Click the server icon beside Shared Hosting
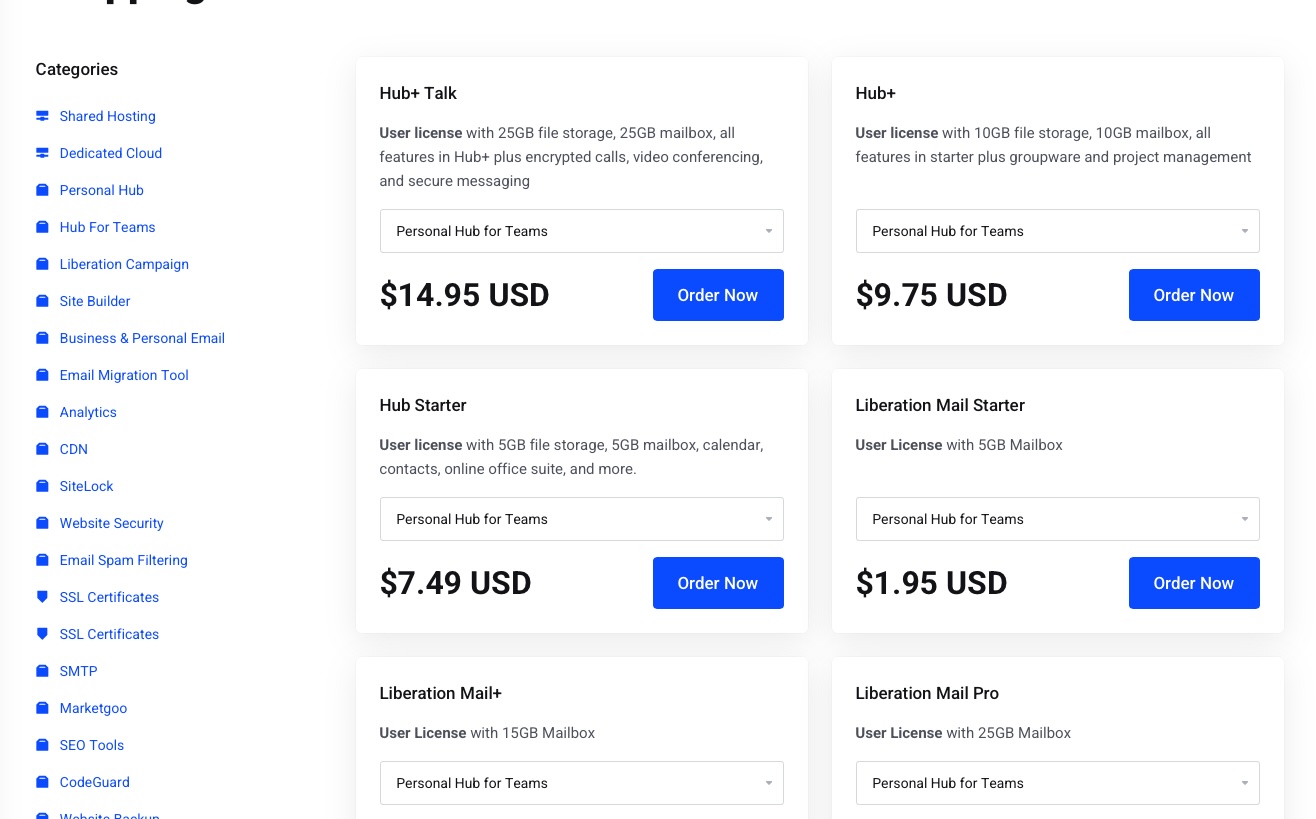The width and height of the screenshot is (1316, 819). tap(42, 116)
